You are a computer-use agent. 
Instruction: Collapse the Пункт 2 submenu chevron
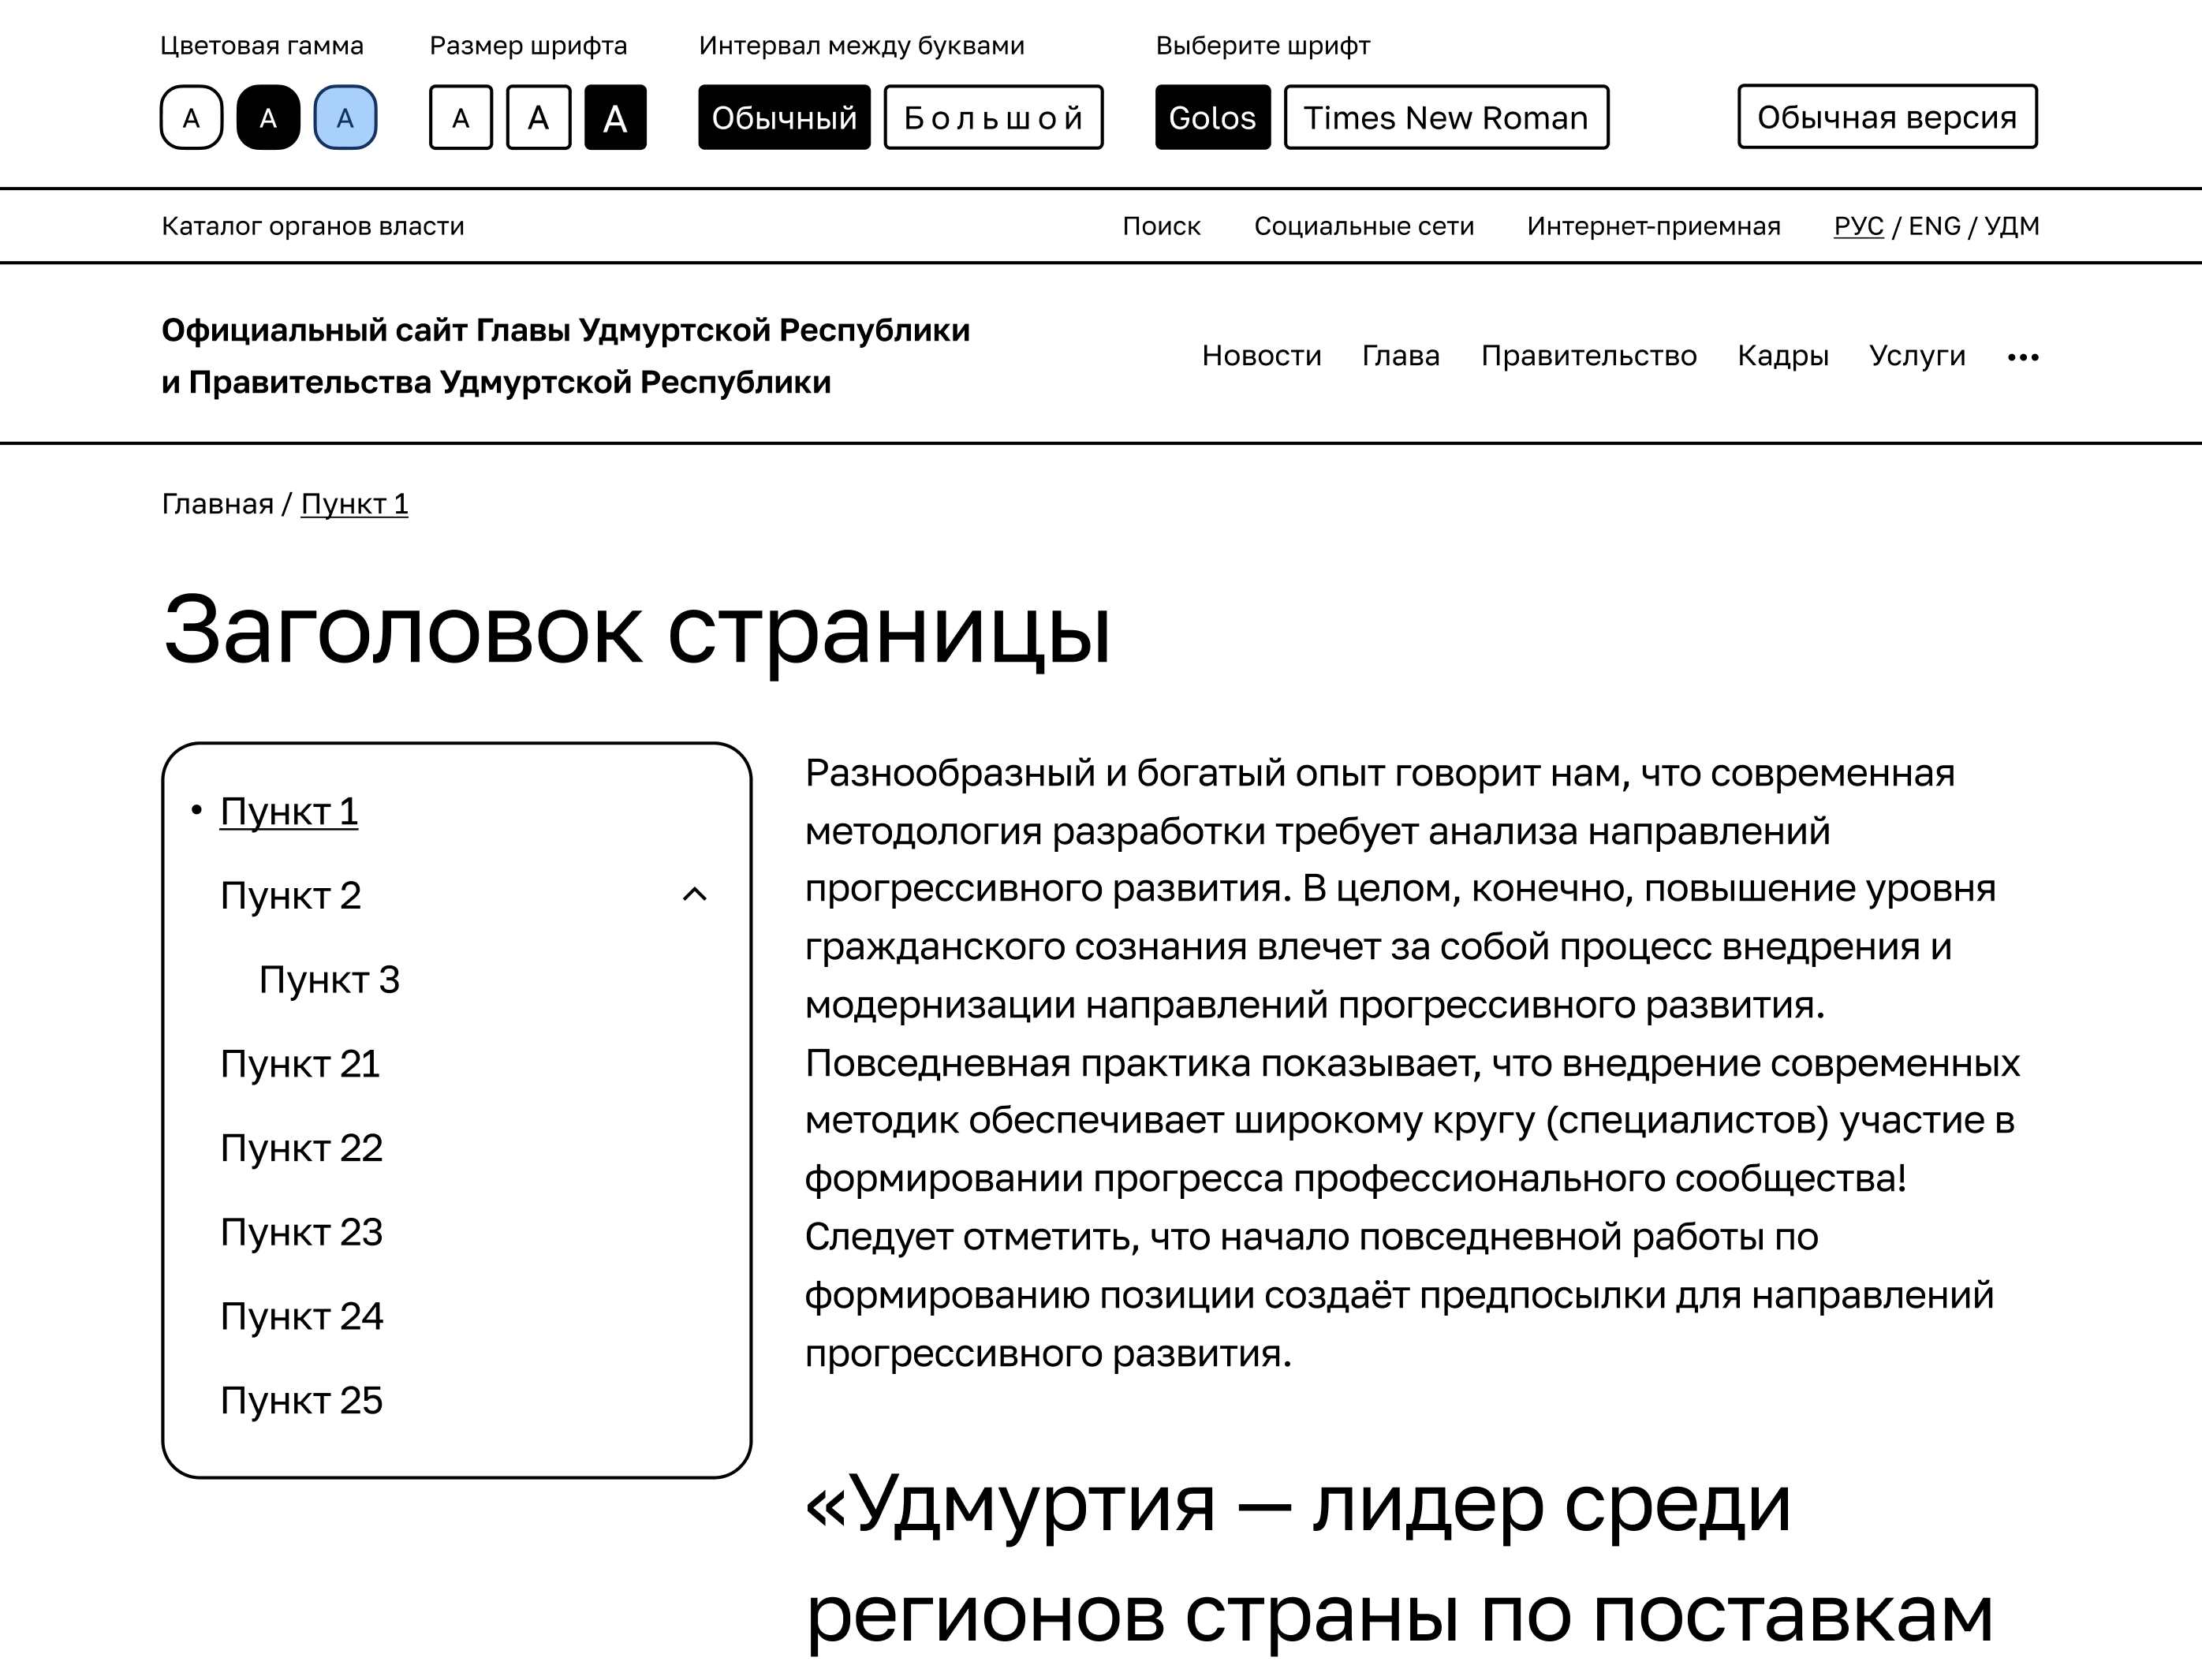[694, 894]
